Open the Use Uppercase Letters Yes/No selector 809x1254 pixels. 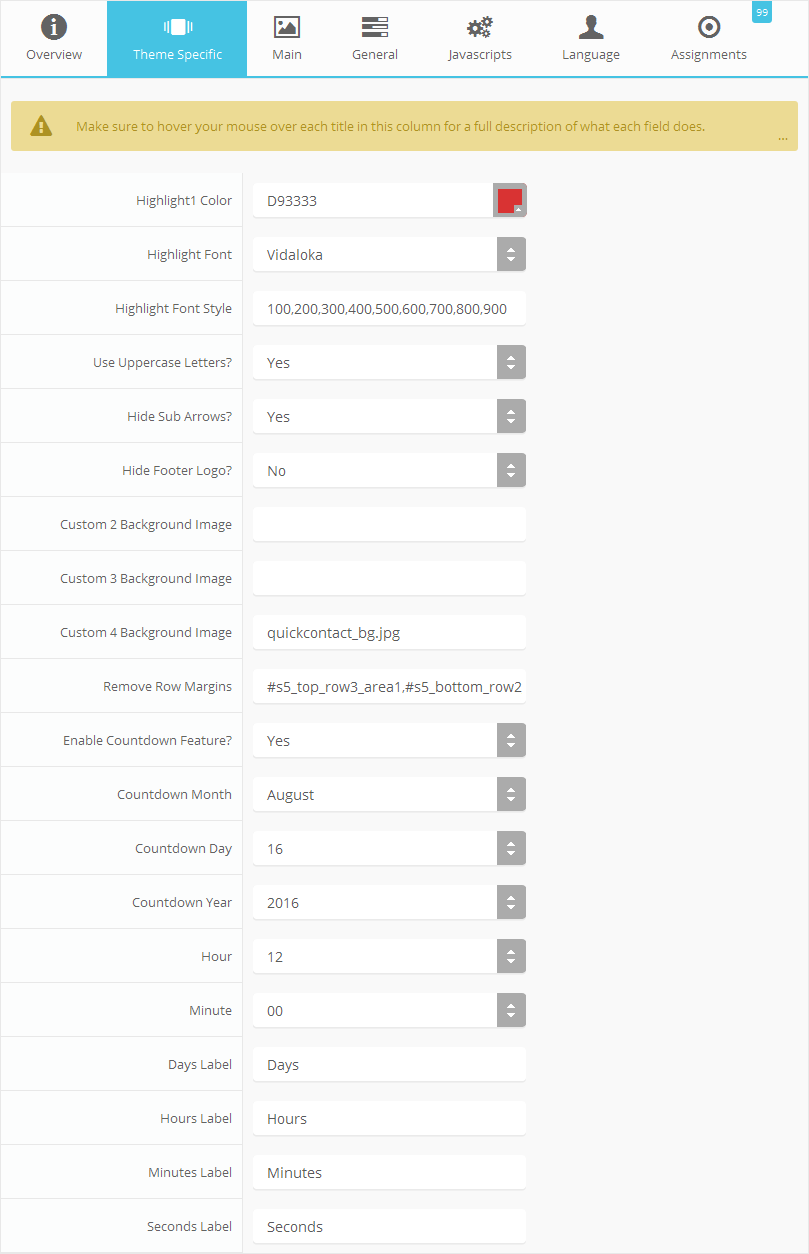[389, 362]
